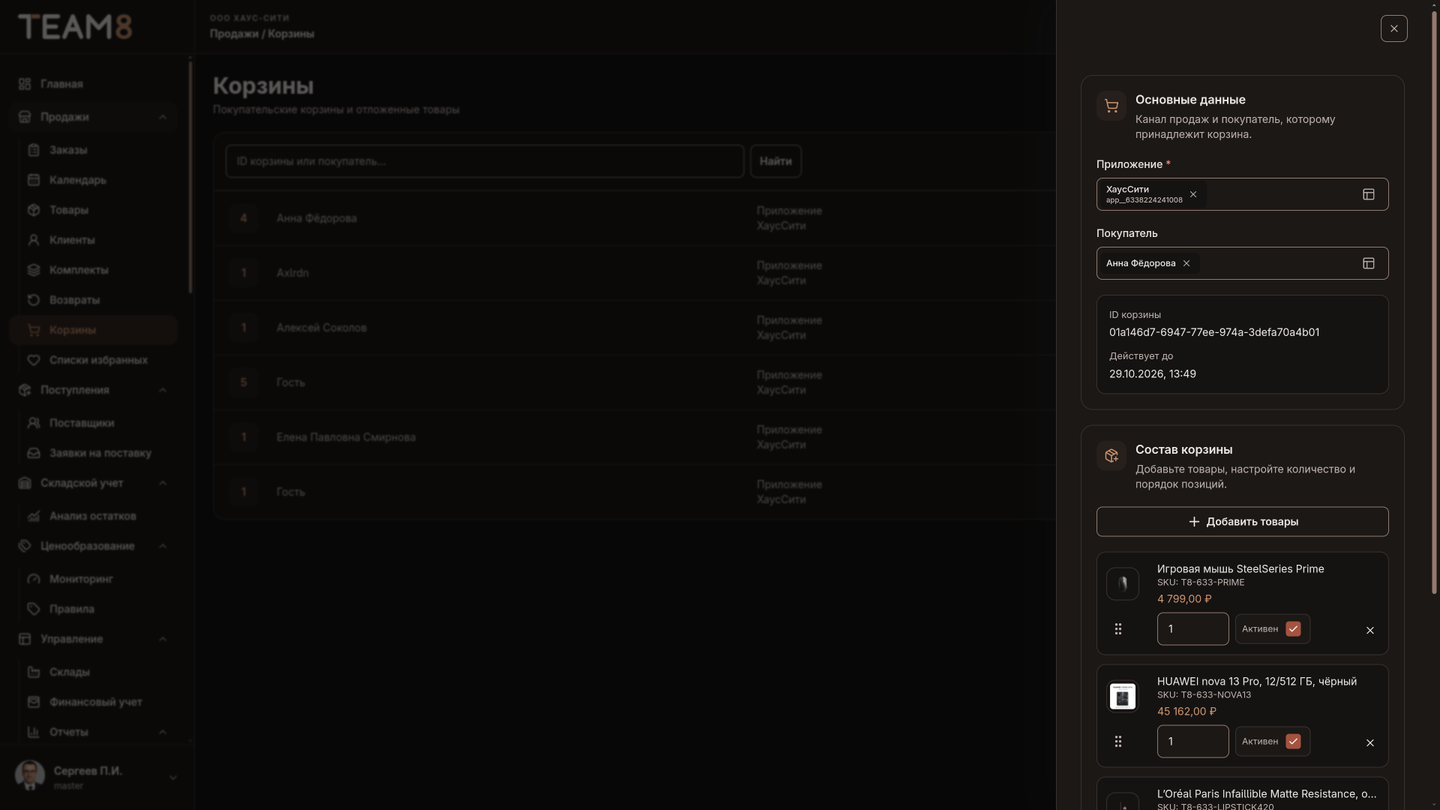
Task: Click the cart ID or buyer search field
Action: point(485,161)
